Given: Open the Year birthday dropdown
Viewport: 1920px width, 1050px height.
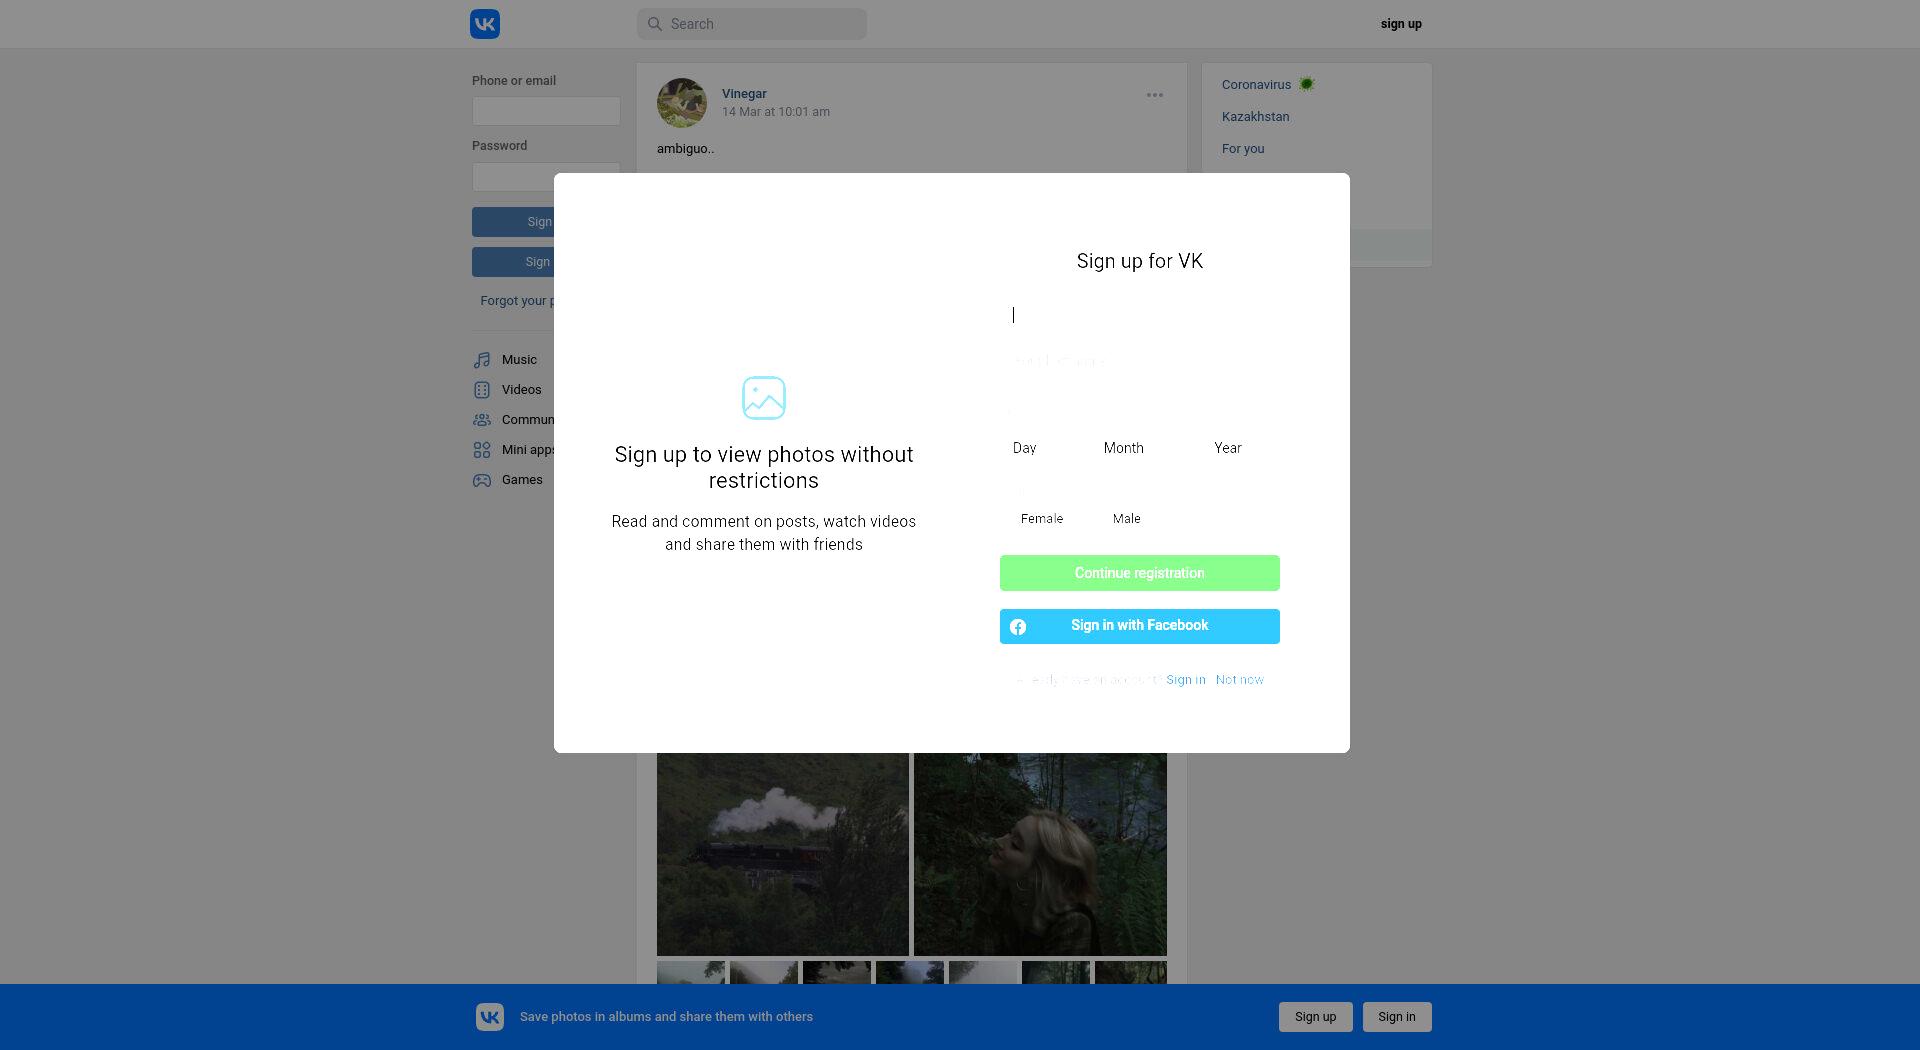Looking at the screenshot, I should coord(1241,448).
